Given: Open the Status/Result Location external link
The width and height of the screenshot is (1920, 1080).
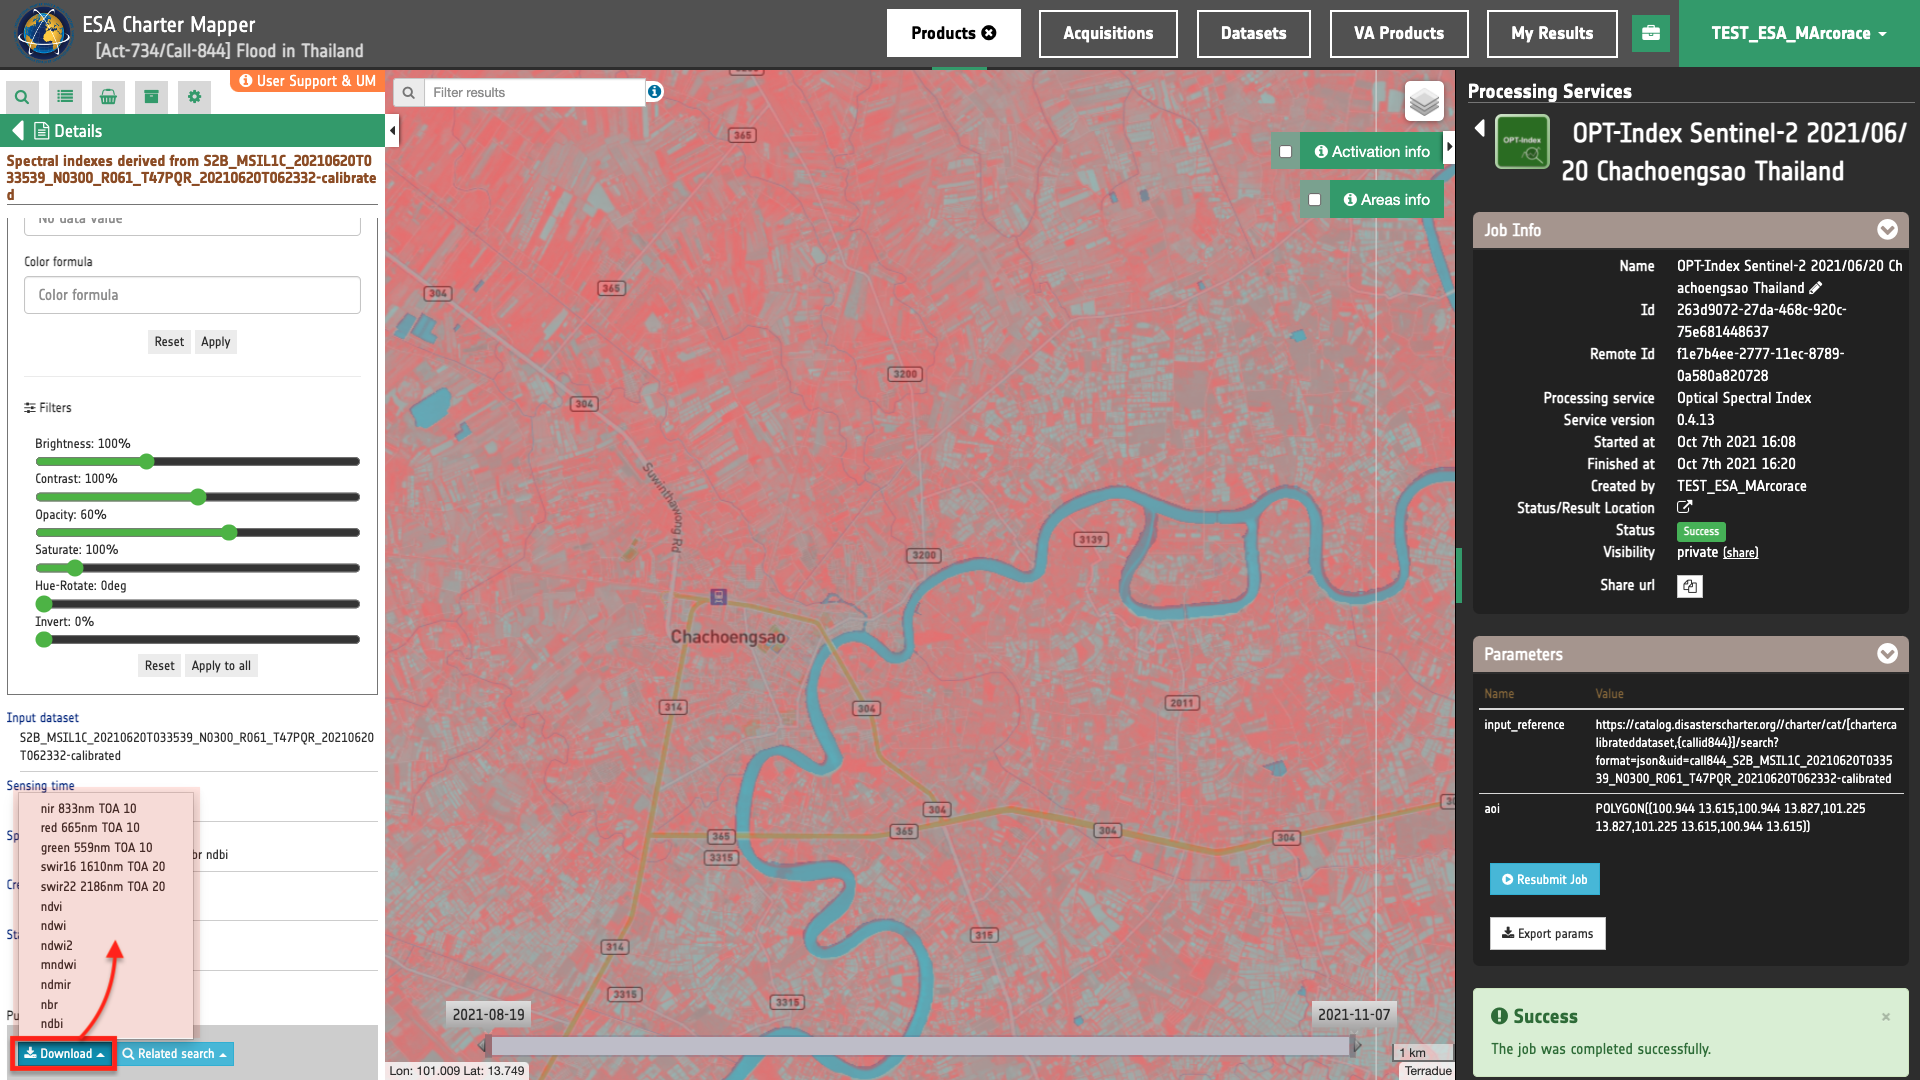Looking at the screenshot, I should click(x=1684, y=507).
